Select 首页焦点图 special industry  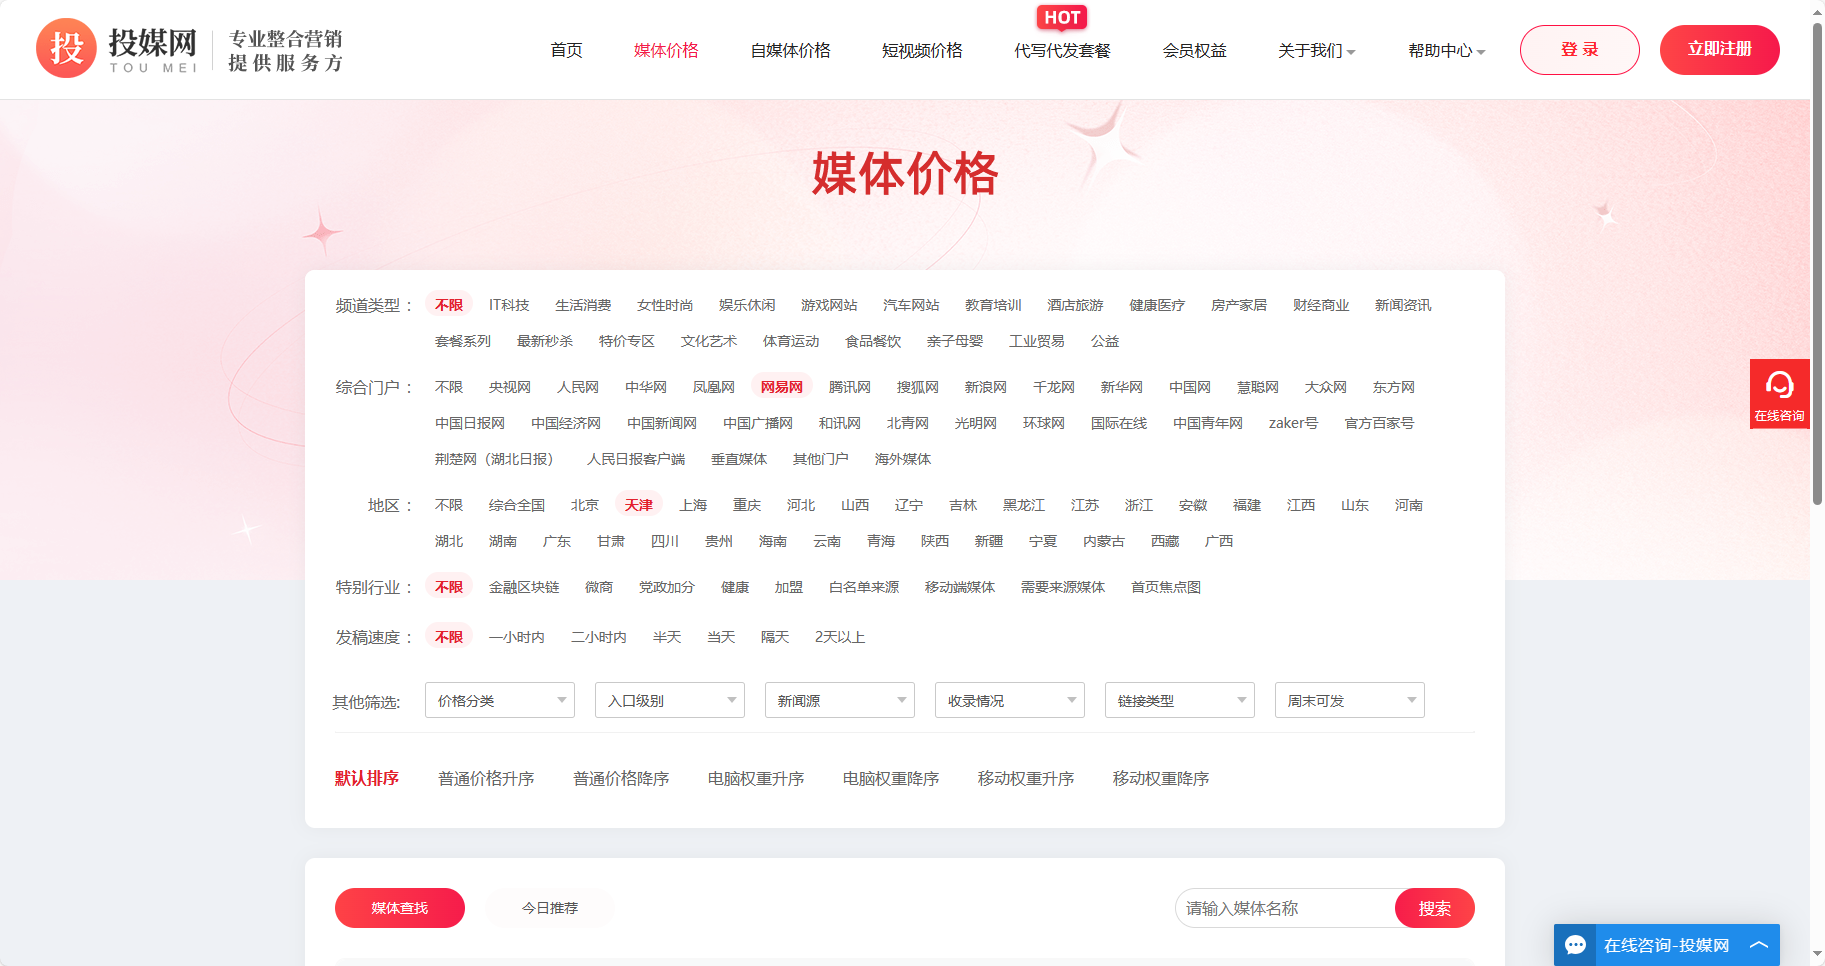[1165, 587]
